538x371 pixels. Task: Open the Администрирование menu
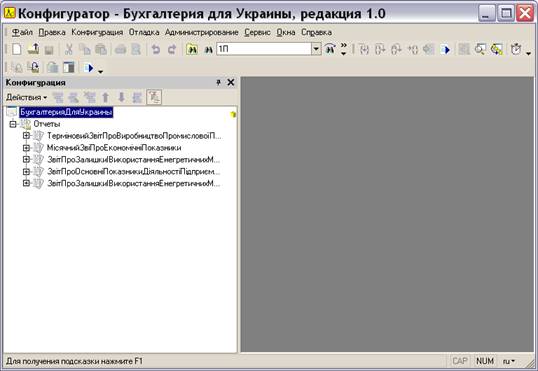[201, 32]
